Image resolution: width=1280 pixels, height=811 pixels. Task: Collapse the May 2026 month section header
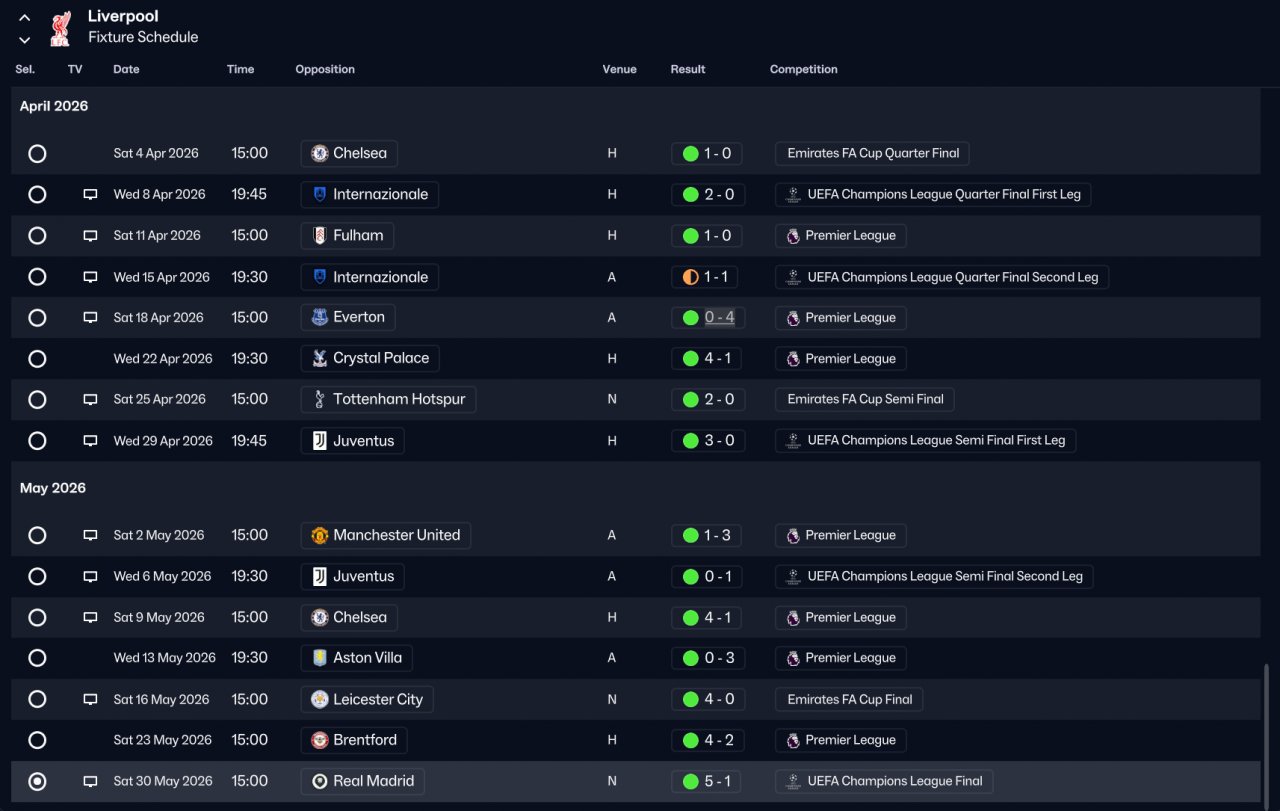(x=54, y=488)
